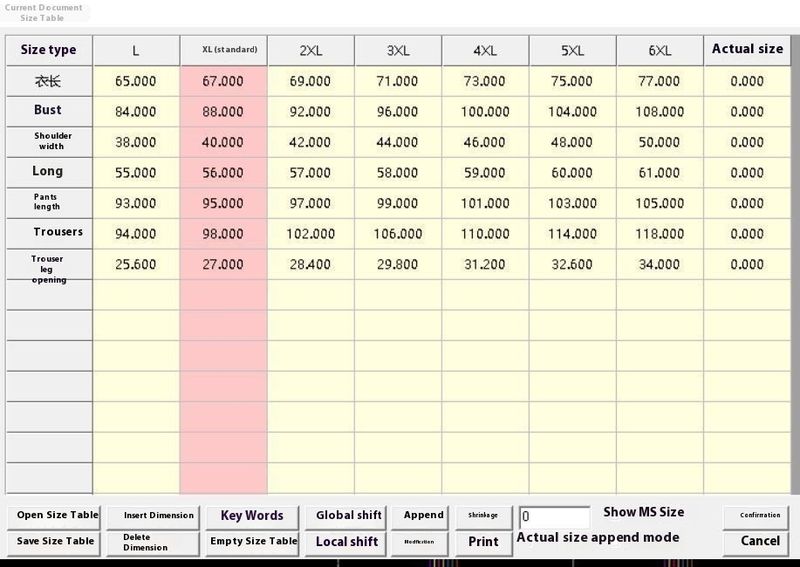The width and height of the screenshot is (800, 567).
Task: Click the Shrinkage button
Action: click(483, 515)
